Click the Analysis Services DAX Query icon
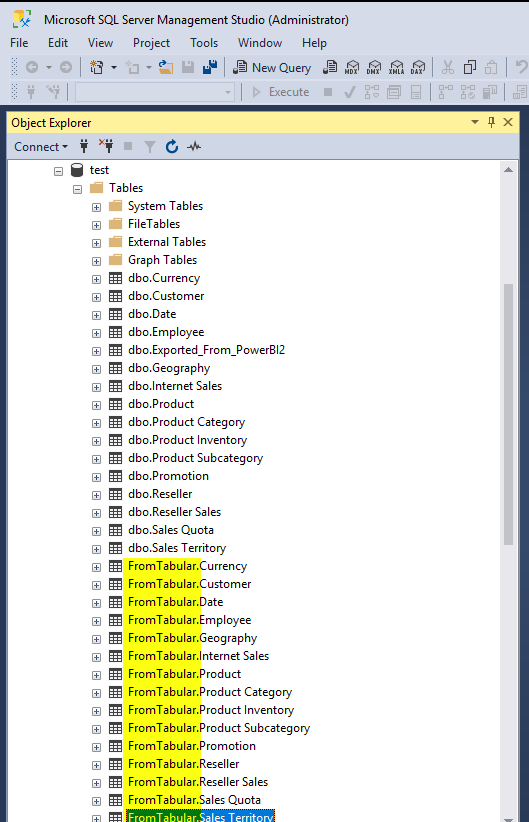529x822 pixels. (x=418, y=68)
